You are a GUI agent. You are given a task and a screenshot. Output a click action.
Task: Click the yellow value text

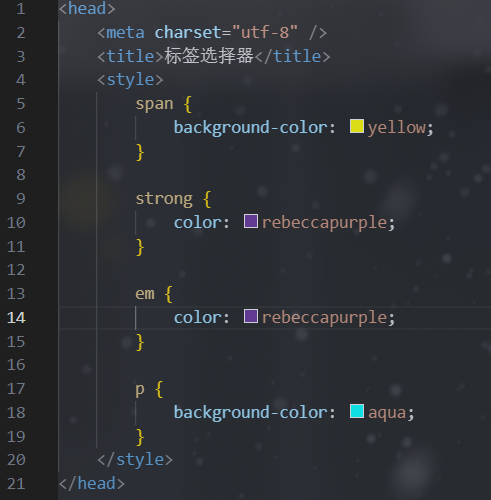397,128
